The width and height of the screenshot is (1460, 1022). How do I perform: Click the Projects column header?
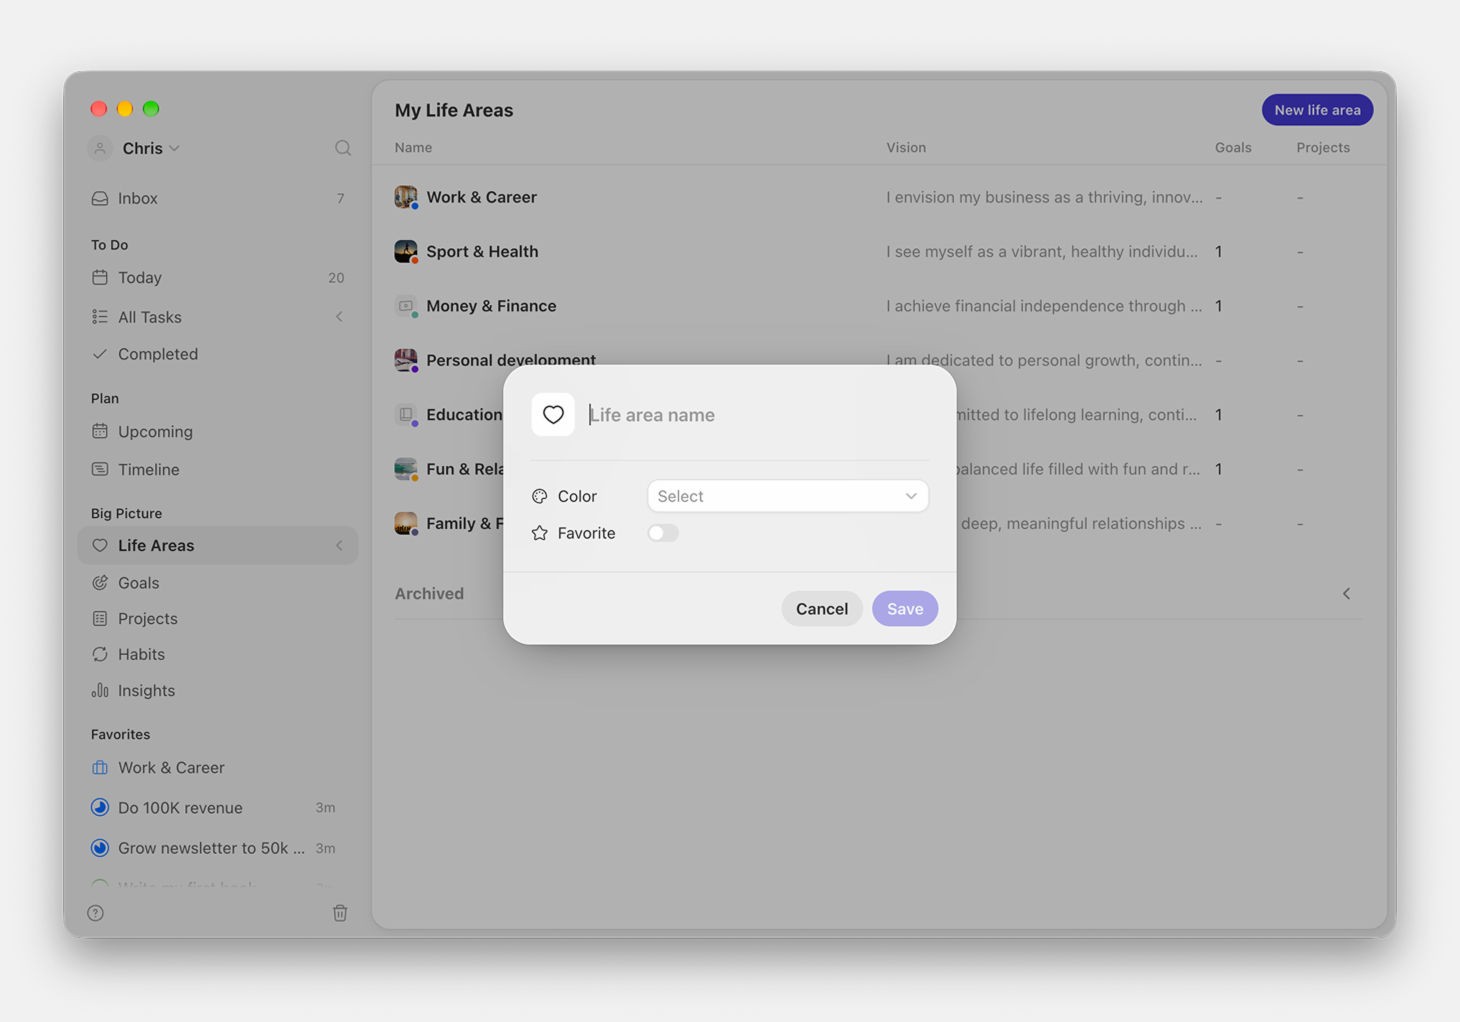1323,147
